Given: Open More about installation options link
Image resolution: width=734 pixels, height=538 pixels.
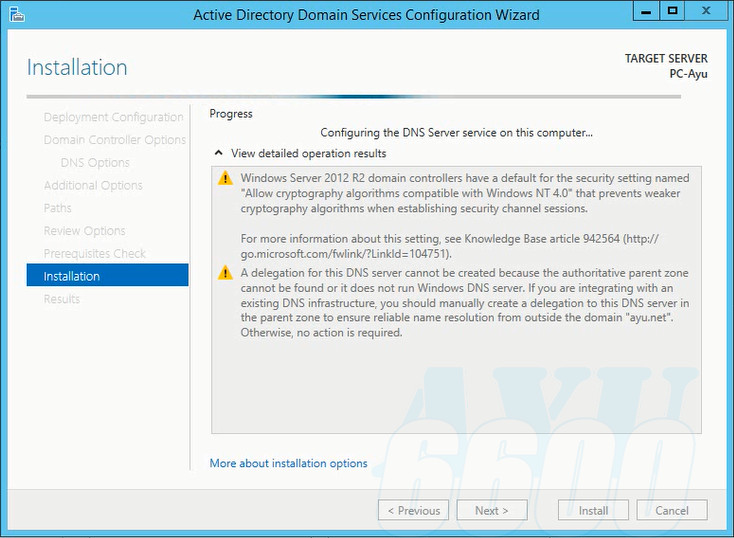Looking at the screenshot, I should 288,464.
